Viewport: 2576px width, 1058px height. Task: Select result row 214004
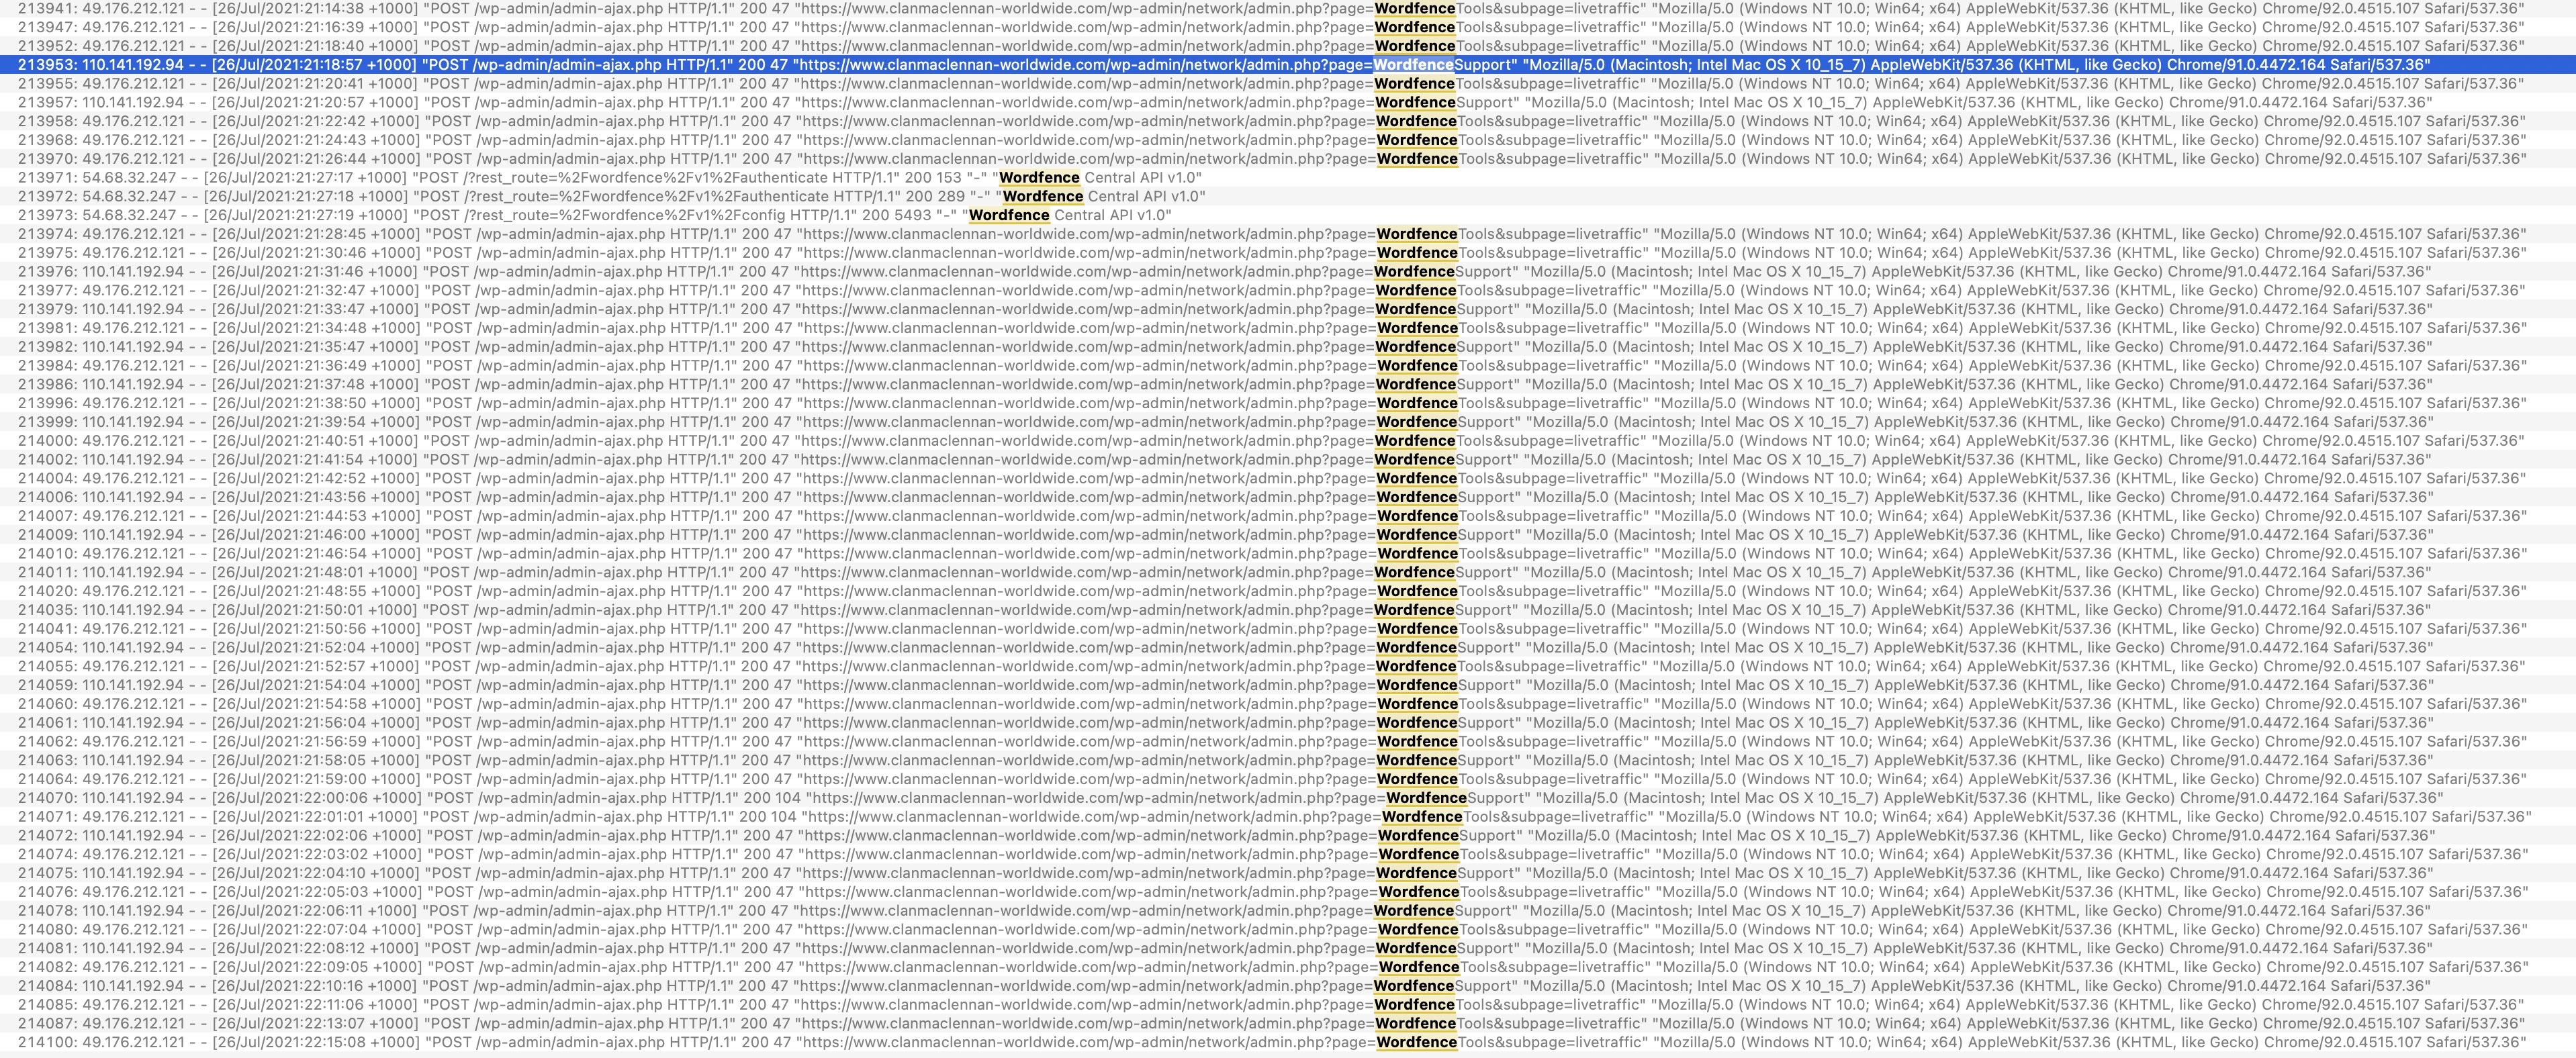point(1288,478)
